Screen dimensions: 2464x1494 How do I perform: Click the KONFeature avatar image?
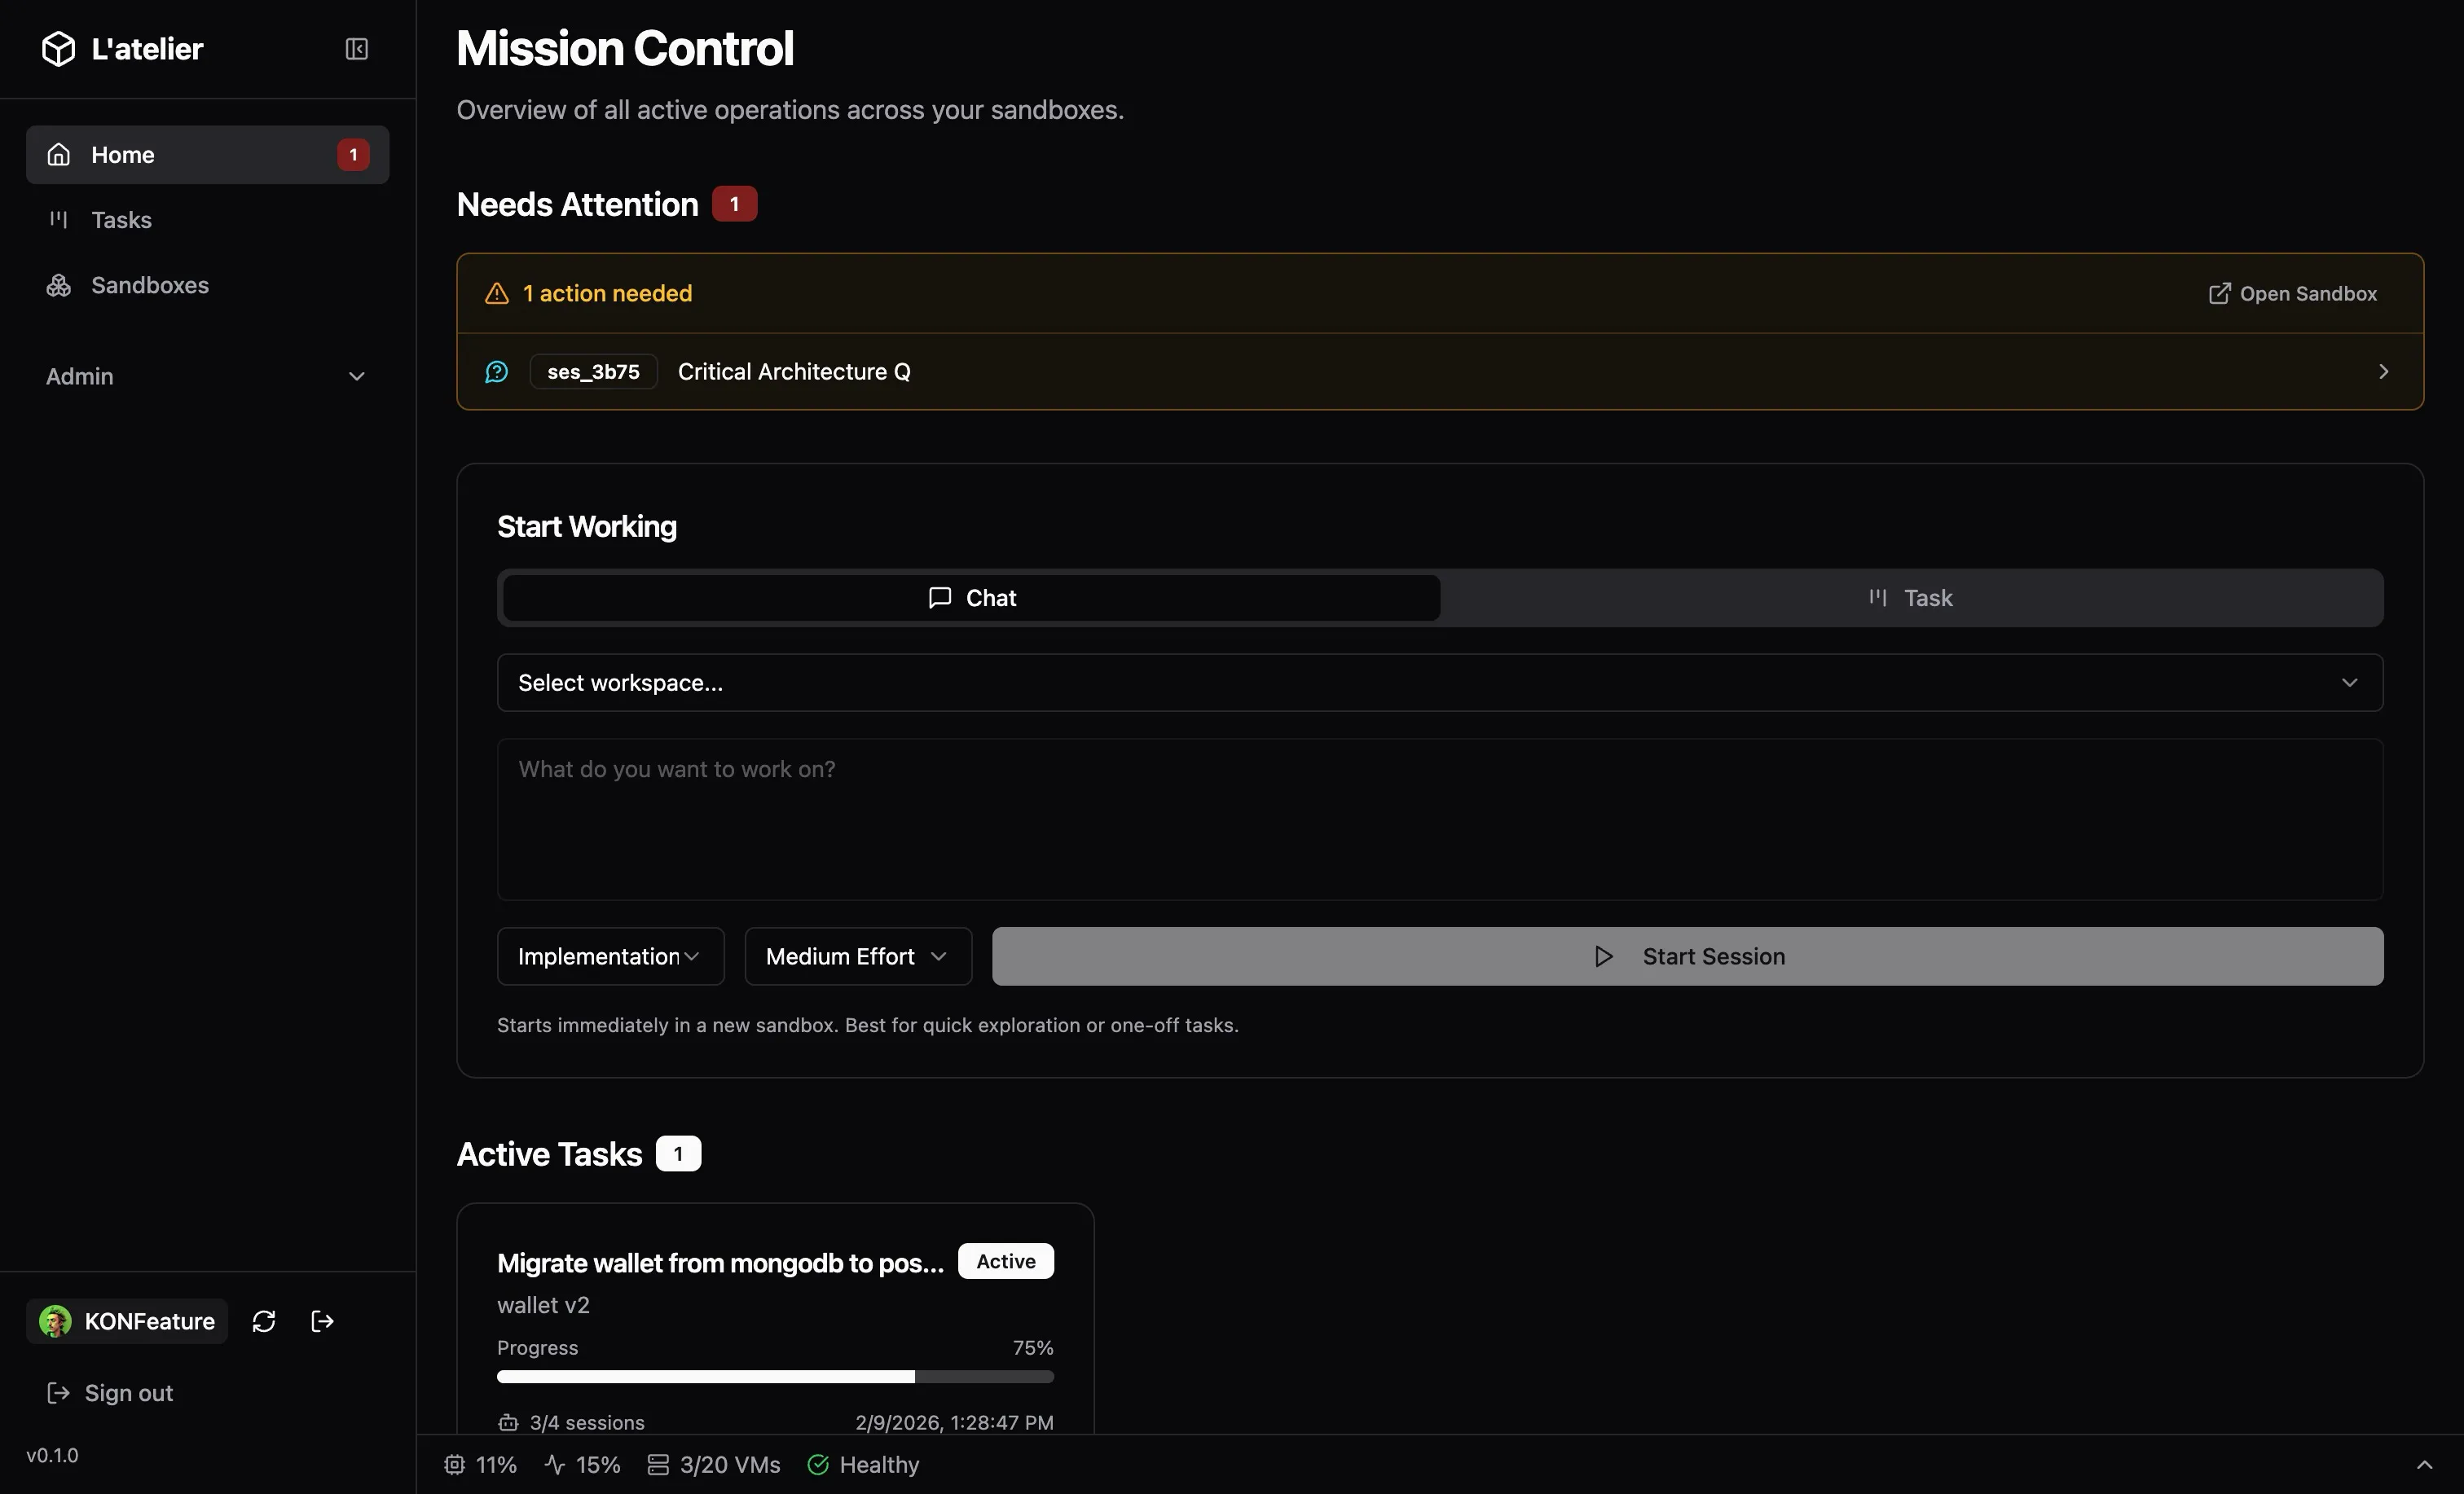click(x=55, y=1320)
